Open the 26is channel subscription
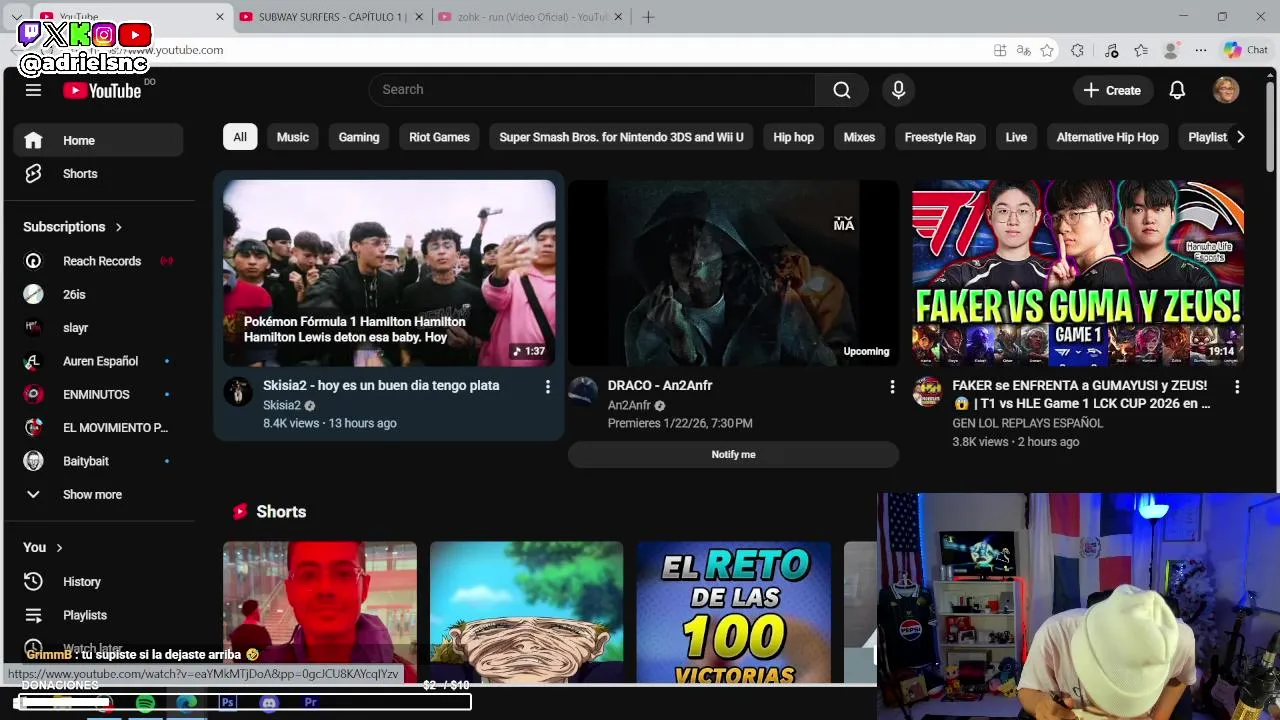 (x=98, y=294)
